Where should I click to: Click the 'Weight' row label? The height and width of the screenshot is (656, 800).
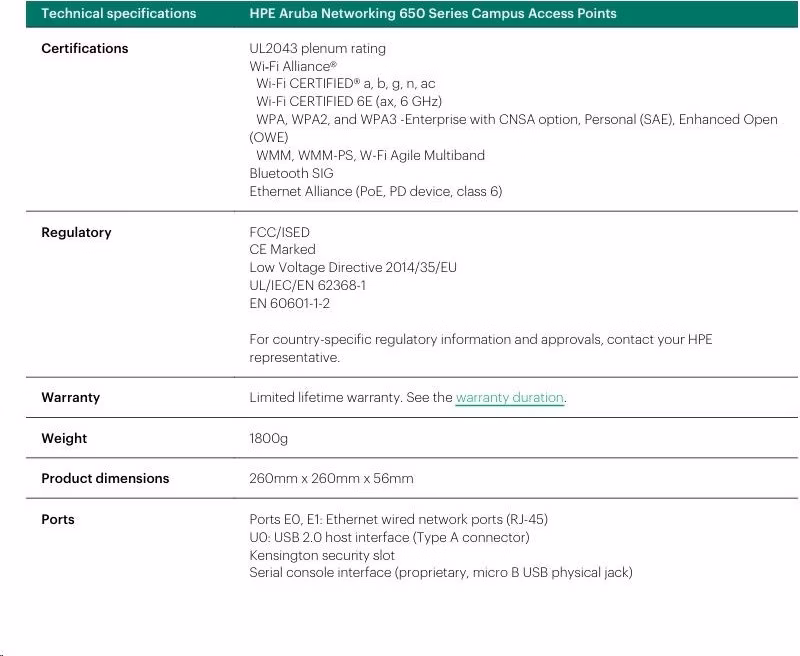pyautogui.click(x=64, y=438)
